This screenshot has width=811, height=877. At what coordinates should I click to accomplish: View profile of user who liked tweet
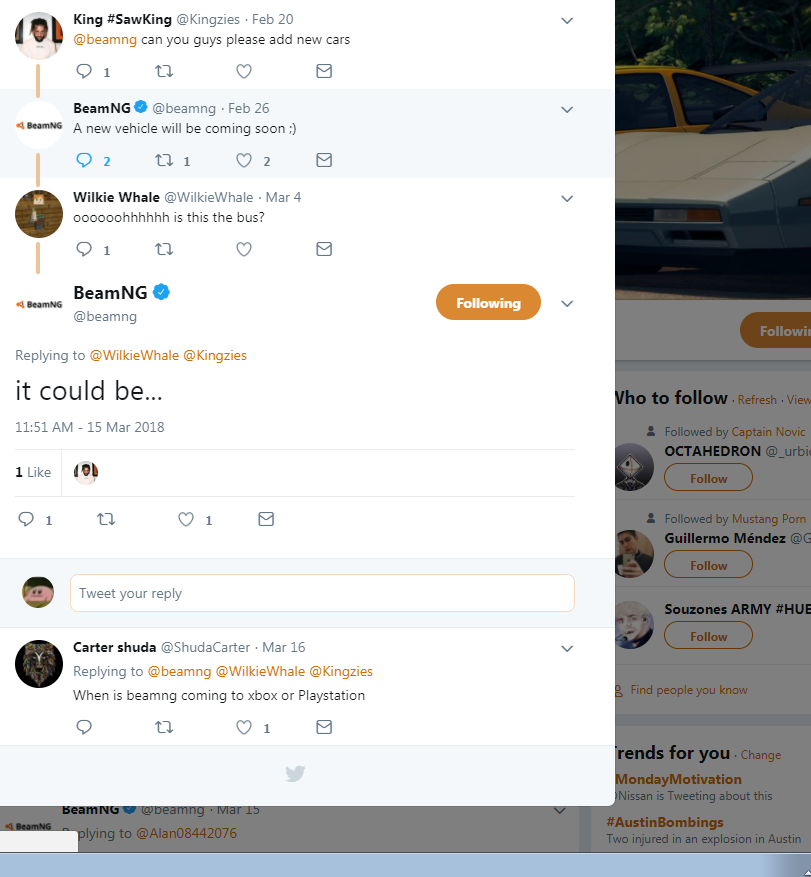86,472
